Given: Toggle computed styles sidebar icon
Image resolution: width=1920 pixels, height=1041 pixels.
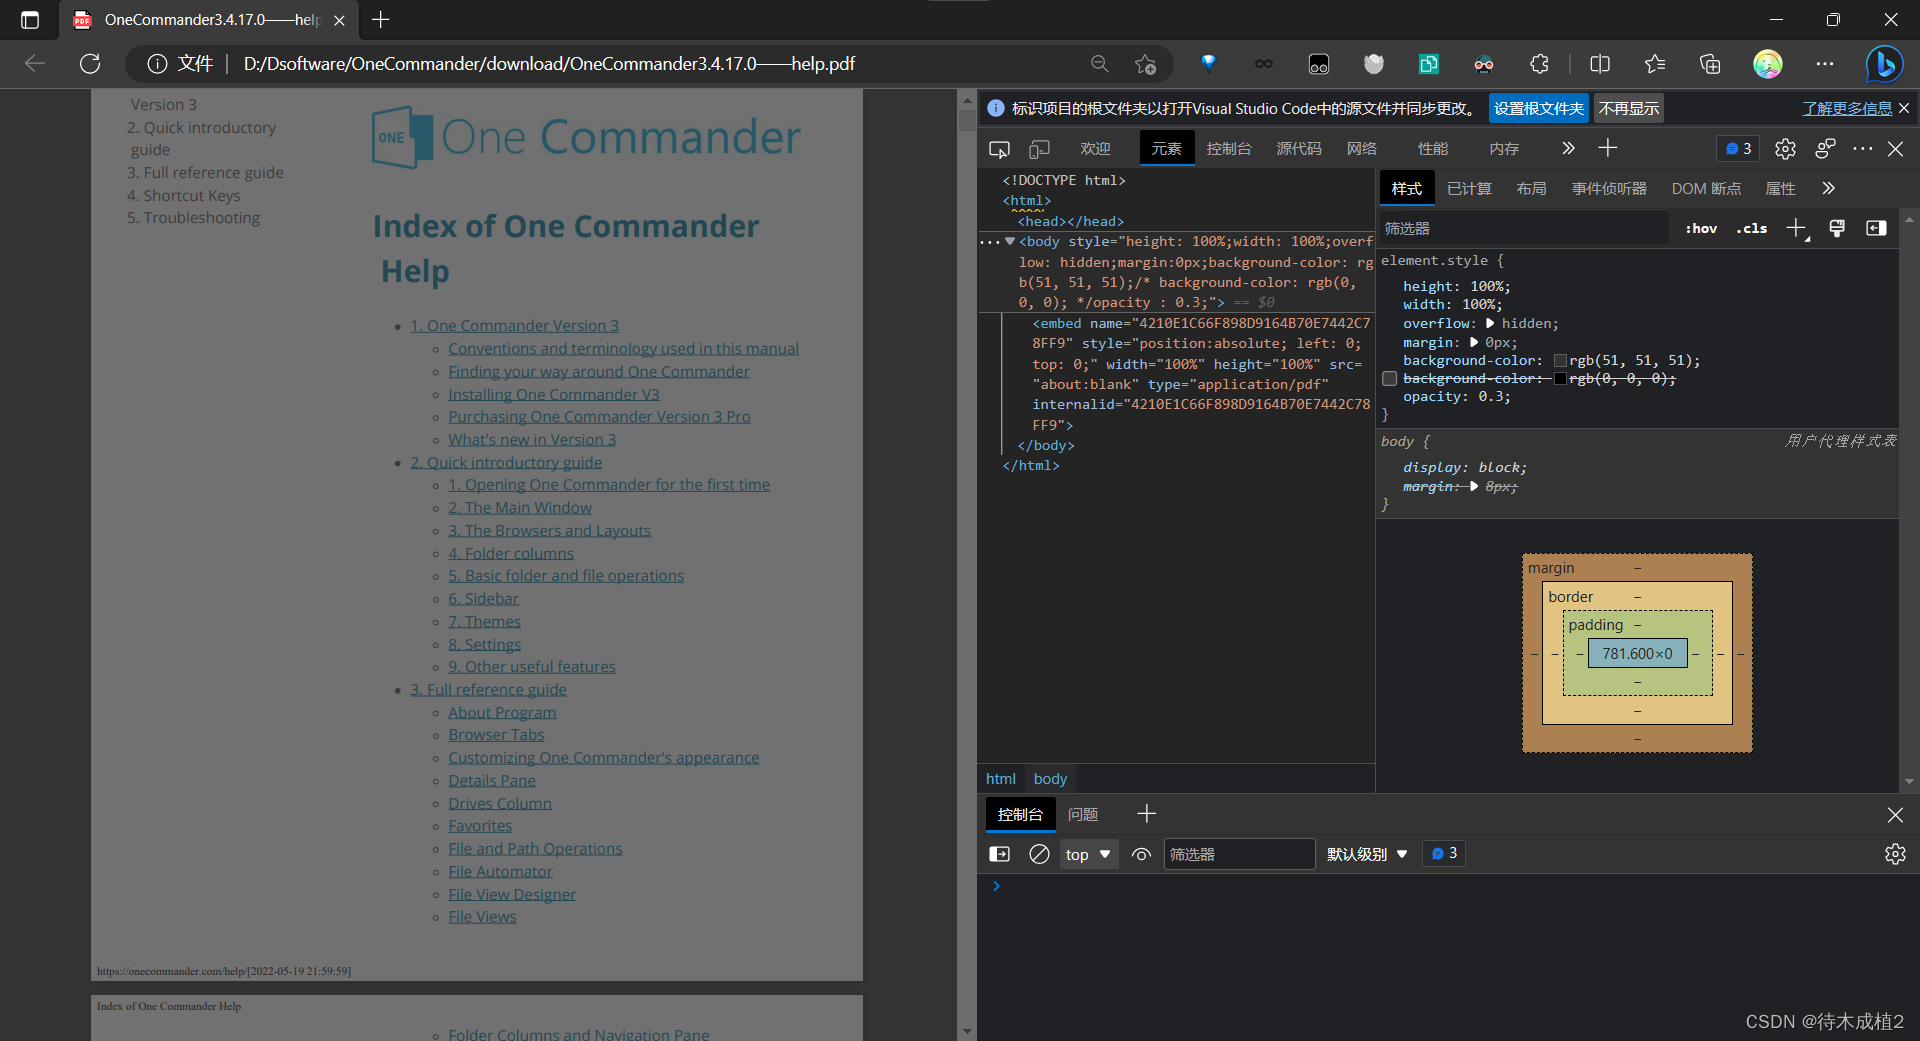Looking at the screenshot, I should click(1876, 229).
